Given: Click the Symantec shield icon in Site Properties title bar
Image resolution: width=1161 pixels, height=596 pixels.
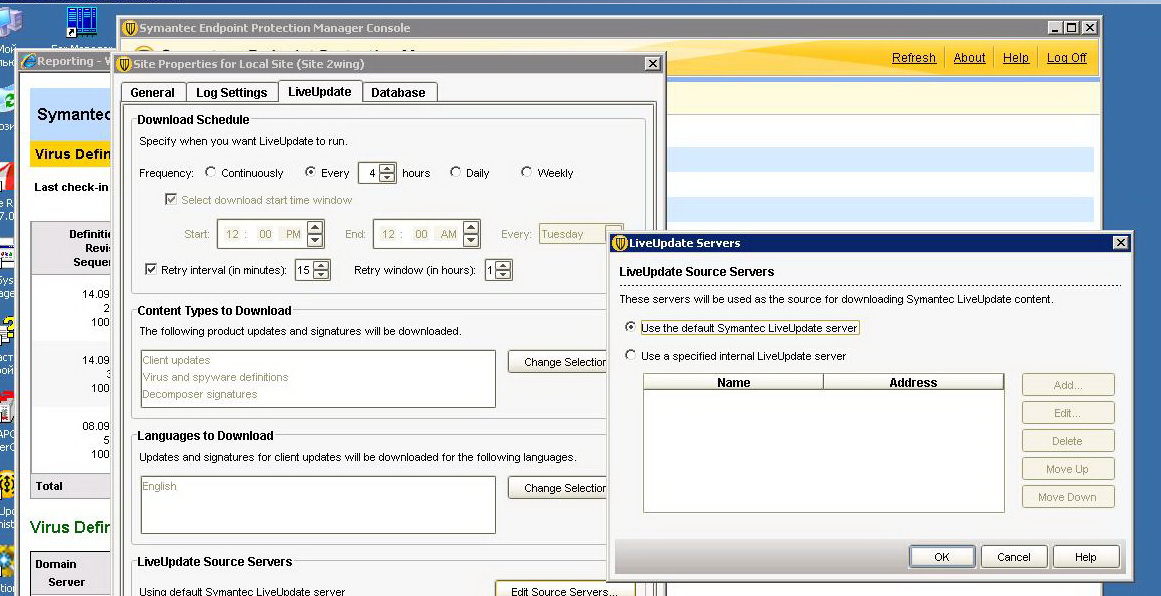Looking at the screenshot, I should coord(127,64).
